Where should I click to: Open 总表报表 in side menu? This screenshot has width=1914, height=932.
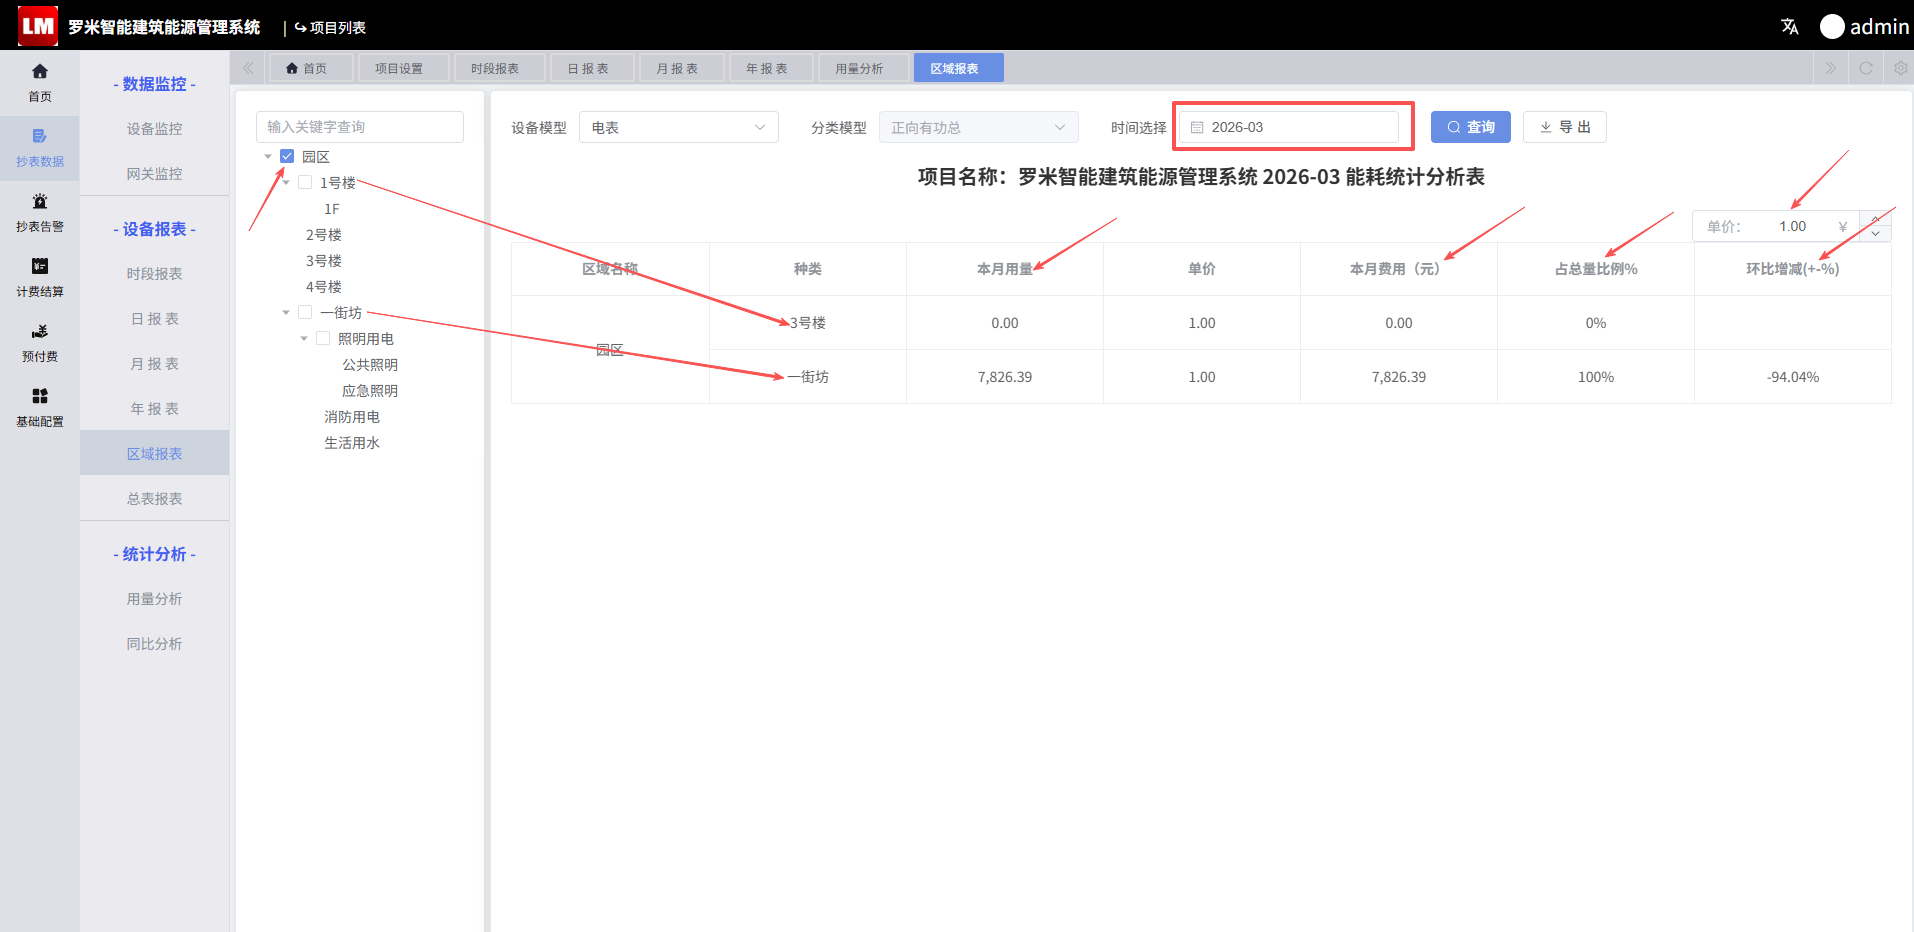(155, 498)
